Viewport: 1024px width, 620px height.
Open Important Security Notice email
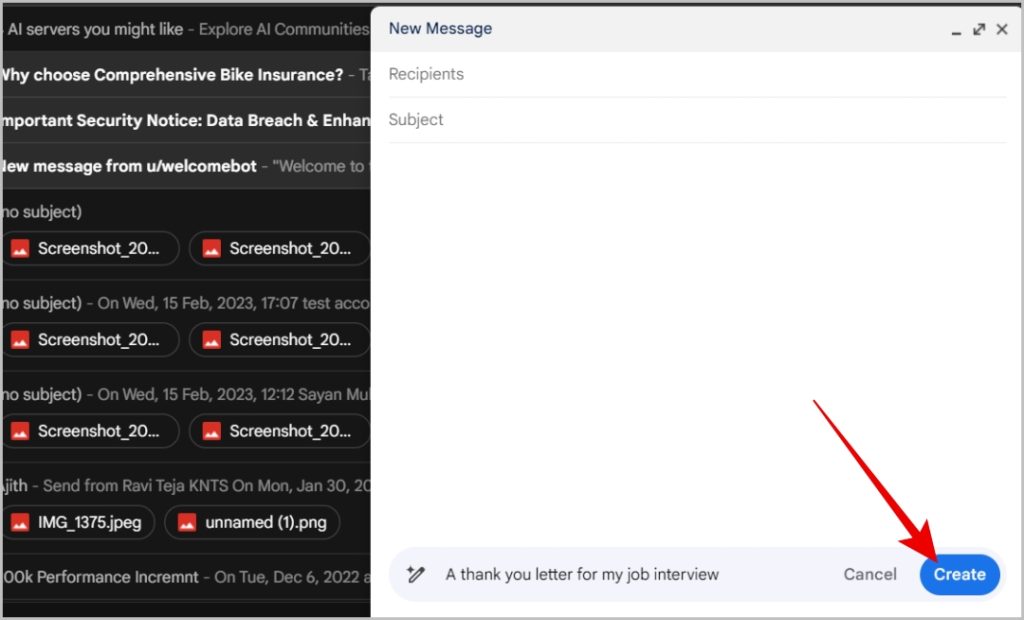pos(186,120)
